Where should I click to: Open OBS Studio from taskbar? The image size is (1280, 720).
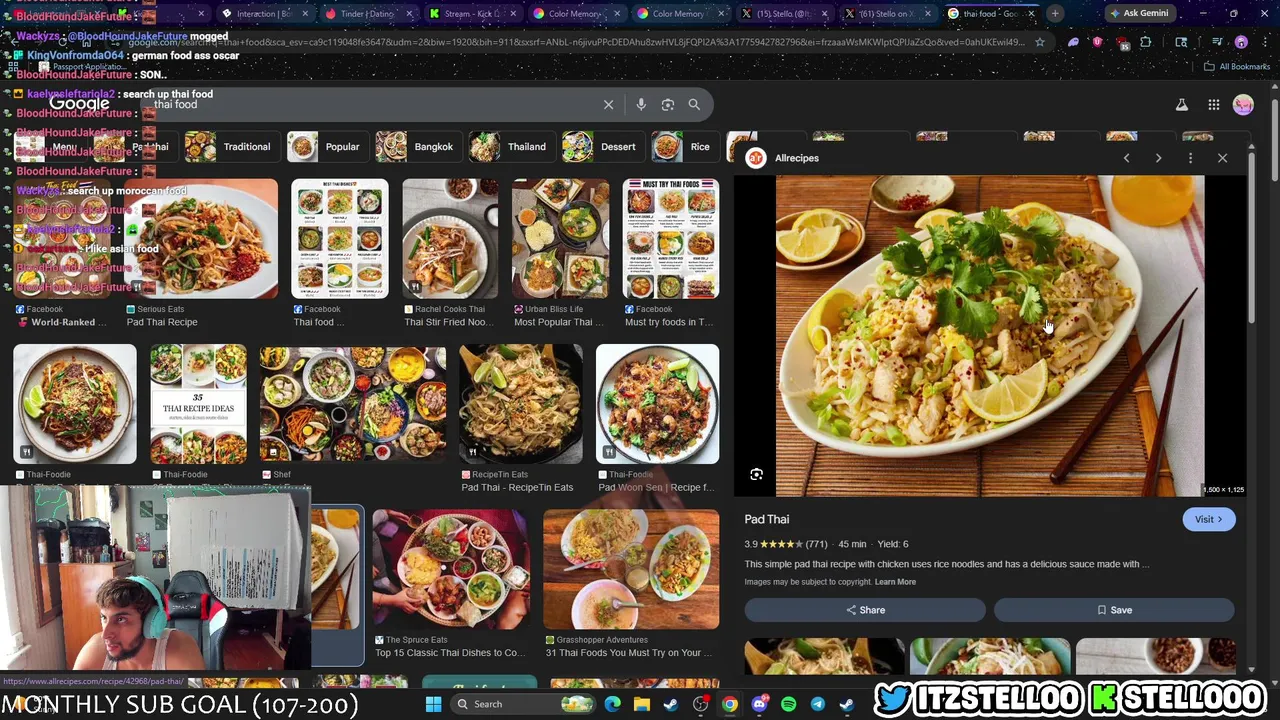(701, 704)
